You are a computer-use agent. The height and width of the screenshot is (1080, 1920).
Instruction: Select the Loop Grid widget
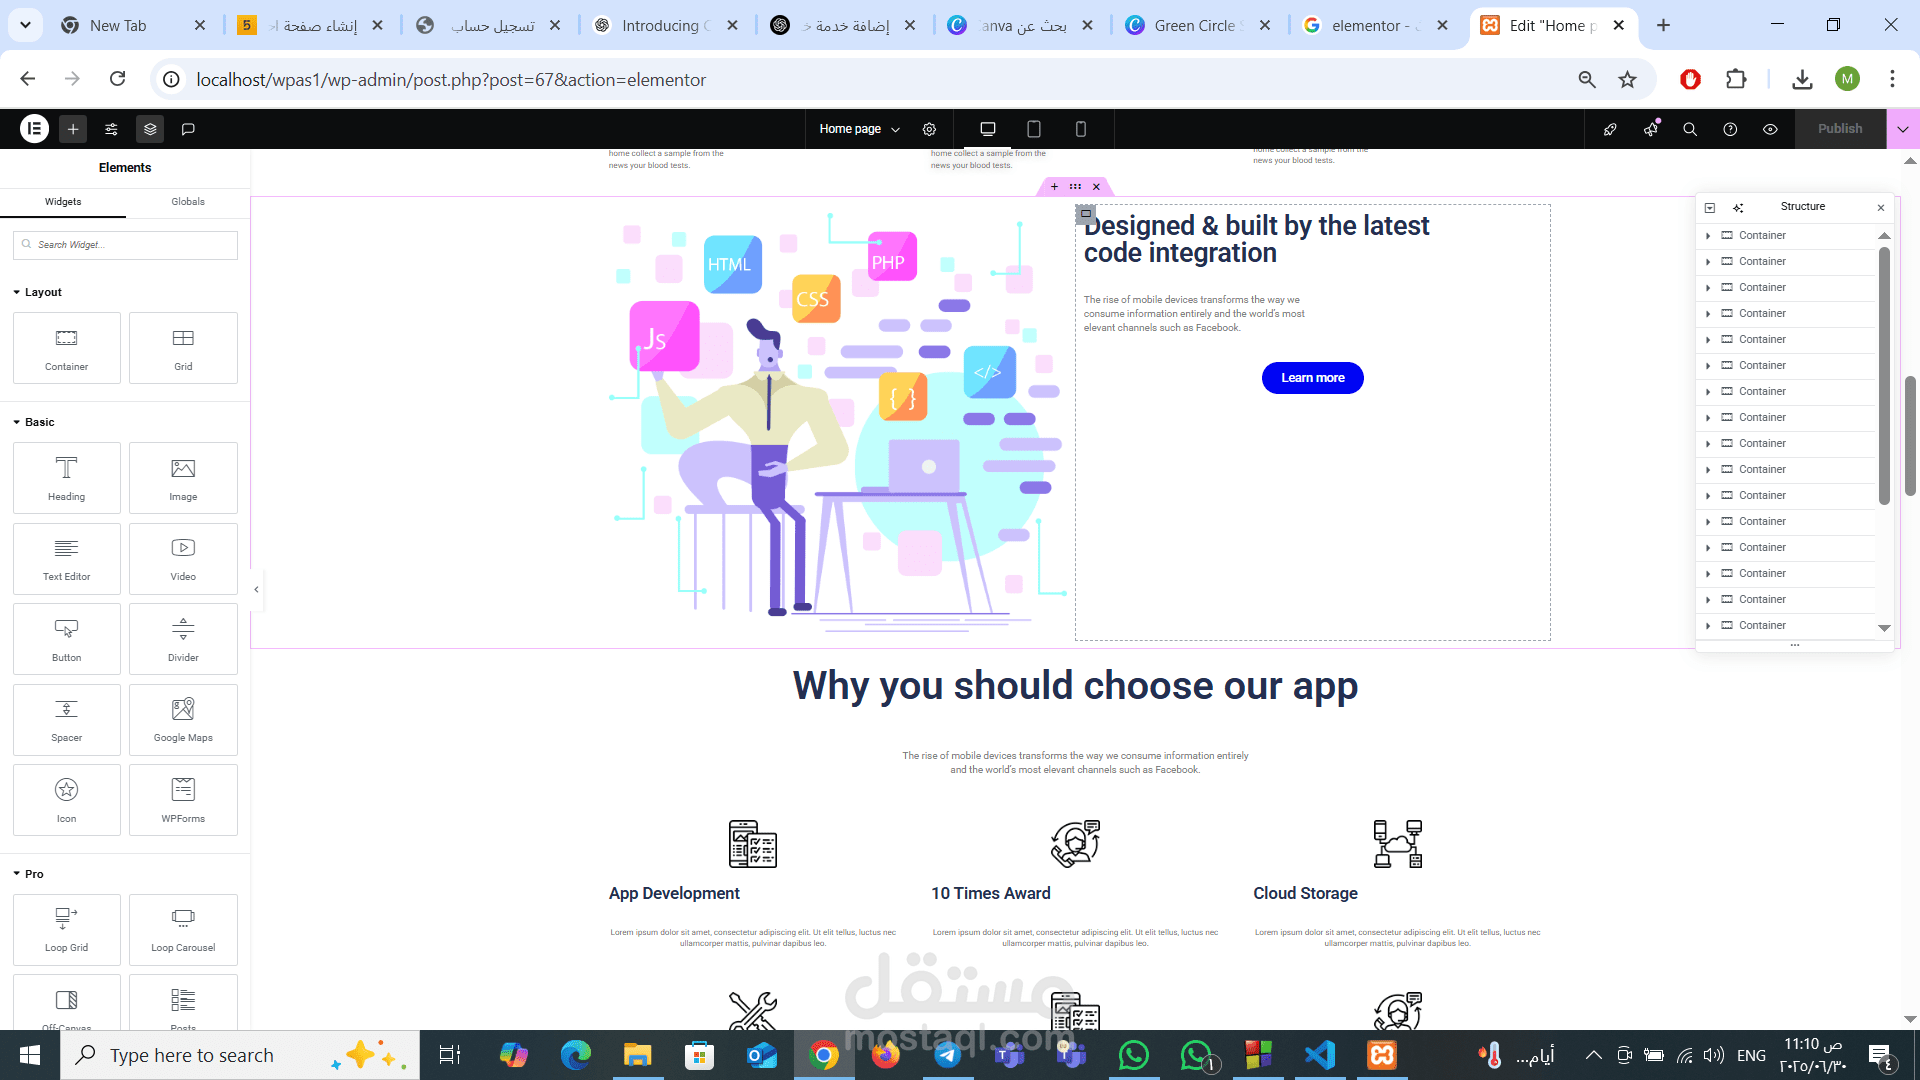click(x=67, y=930)
